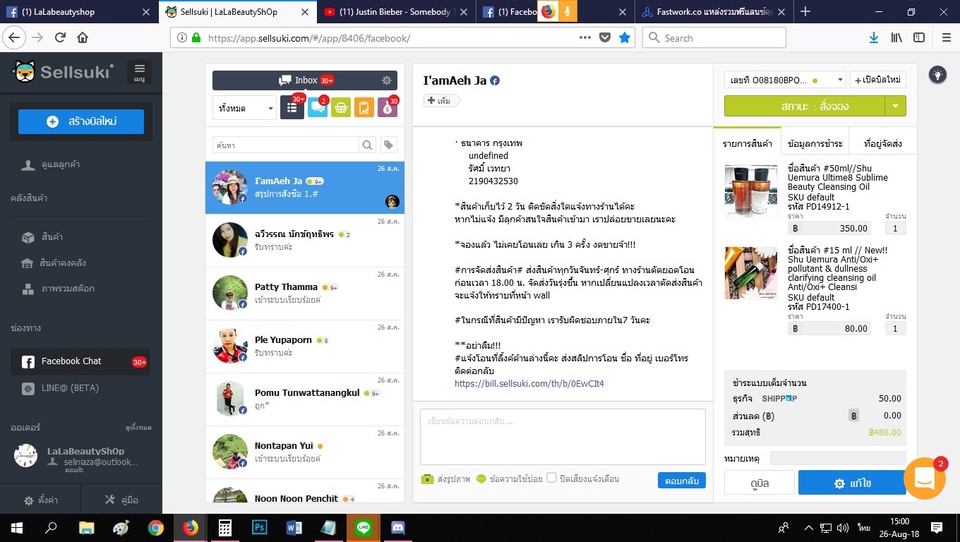Open the orange support chat bubble
Viewport: 960px width, 542px height.
pyautogui.click(x=924, y=478)
